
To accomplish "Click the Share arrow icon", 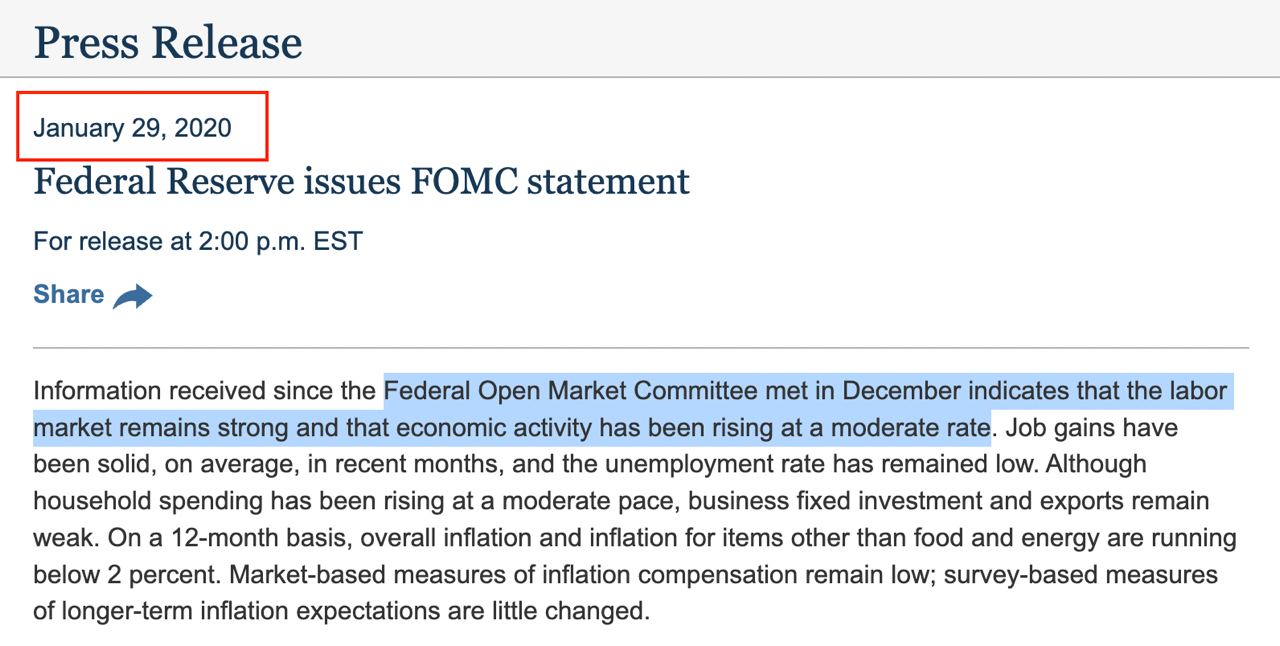I will click(x=132, y=296).
